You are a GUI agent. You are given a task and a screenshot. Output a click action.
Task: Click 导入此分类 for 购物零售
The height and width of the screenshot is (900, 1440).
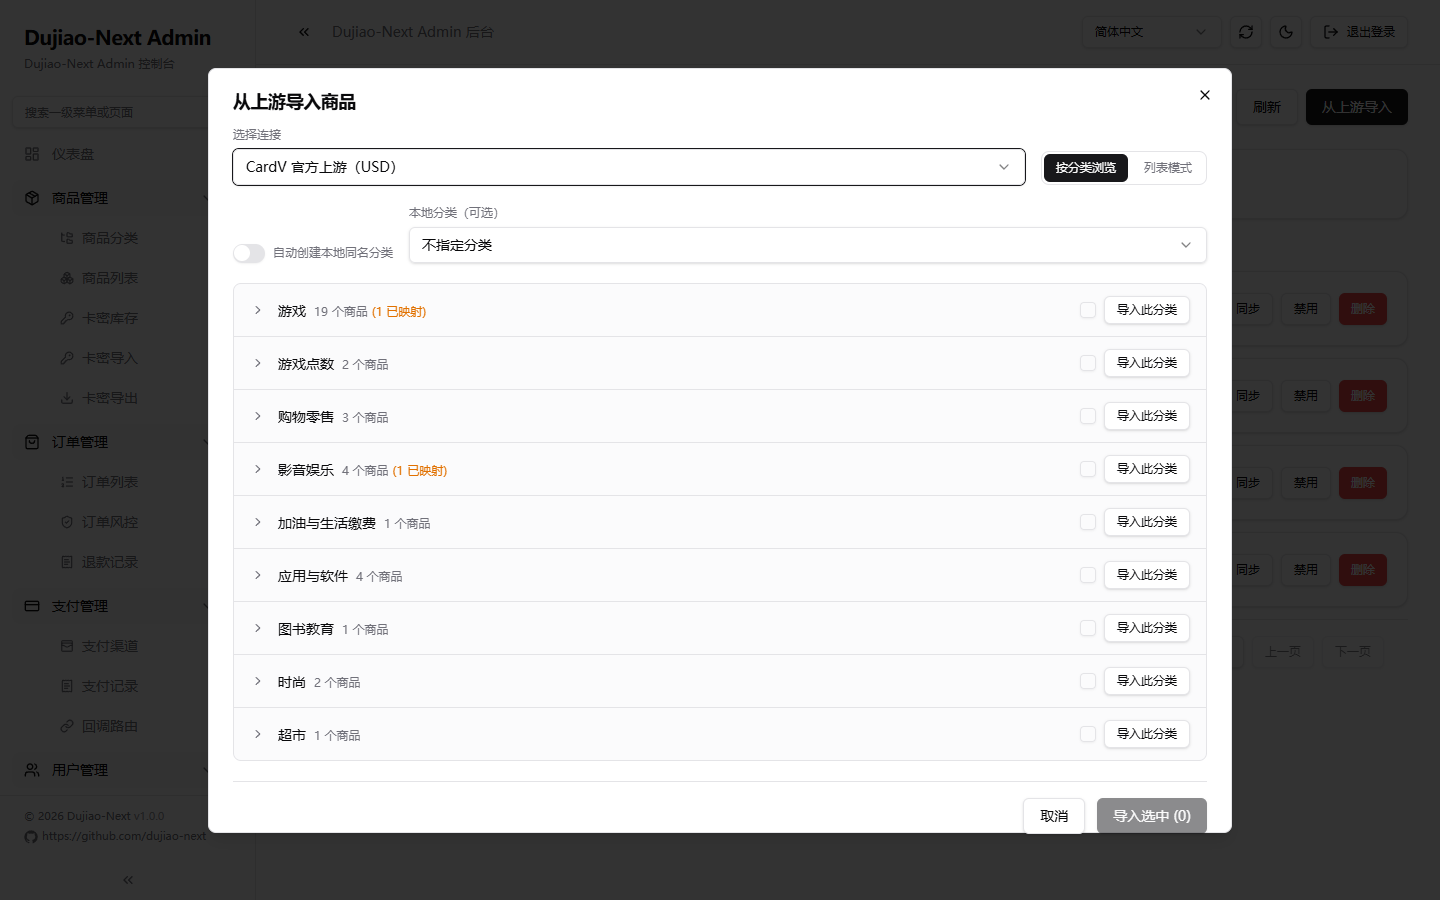(x=1147, y=416)
